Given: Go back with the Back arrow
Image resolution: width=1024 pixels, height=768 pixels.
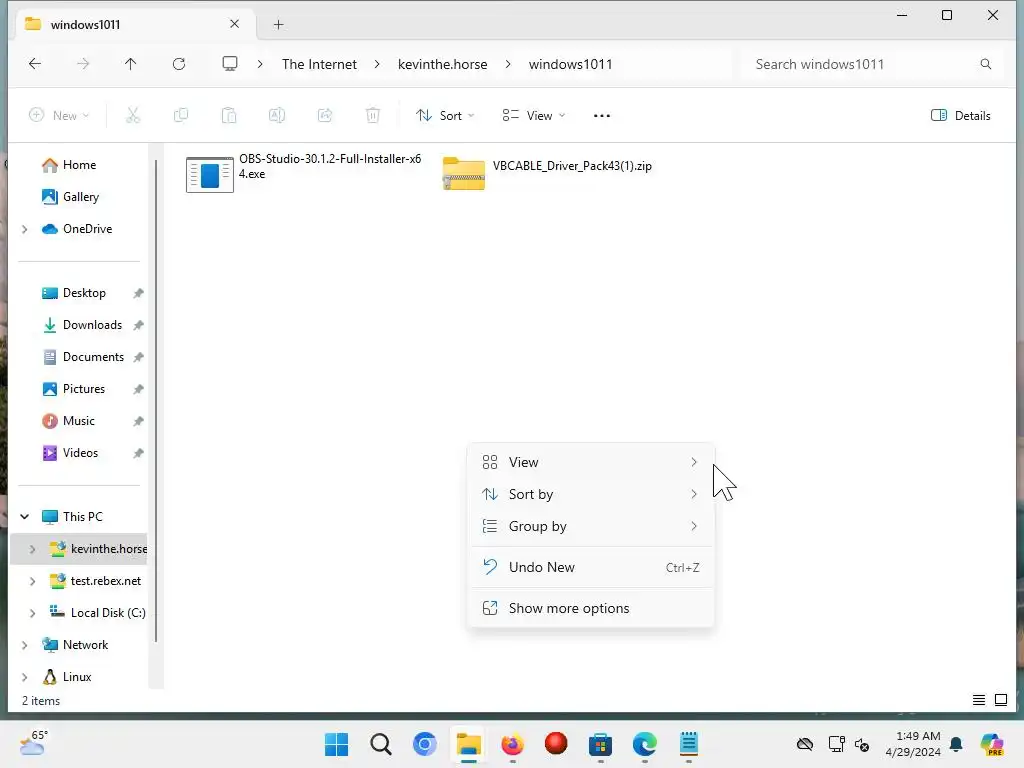Looking at the screenshot, I should pos(35,64).
